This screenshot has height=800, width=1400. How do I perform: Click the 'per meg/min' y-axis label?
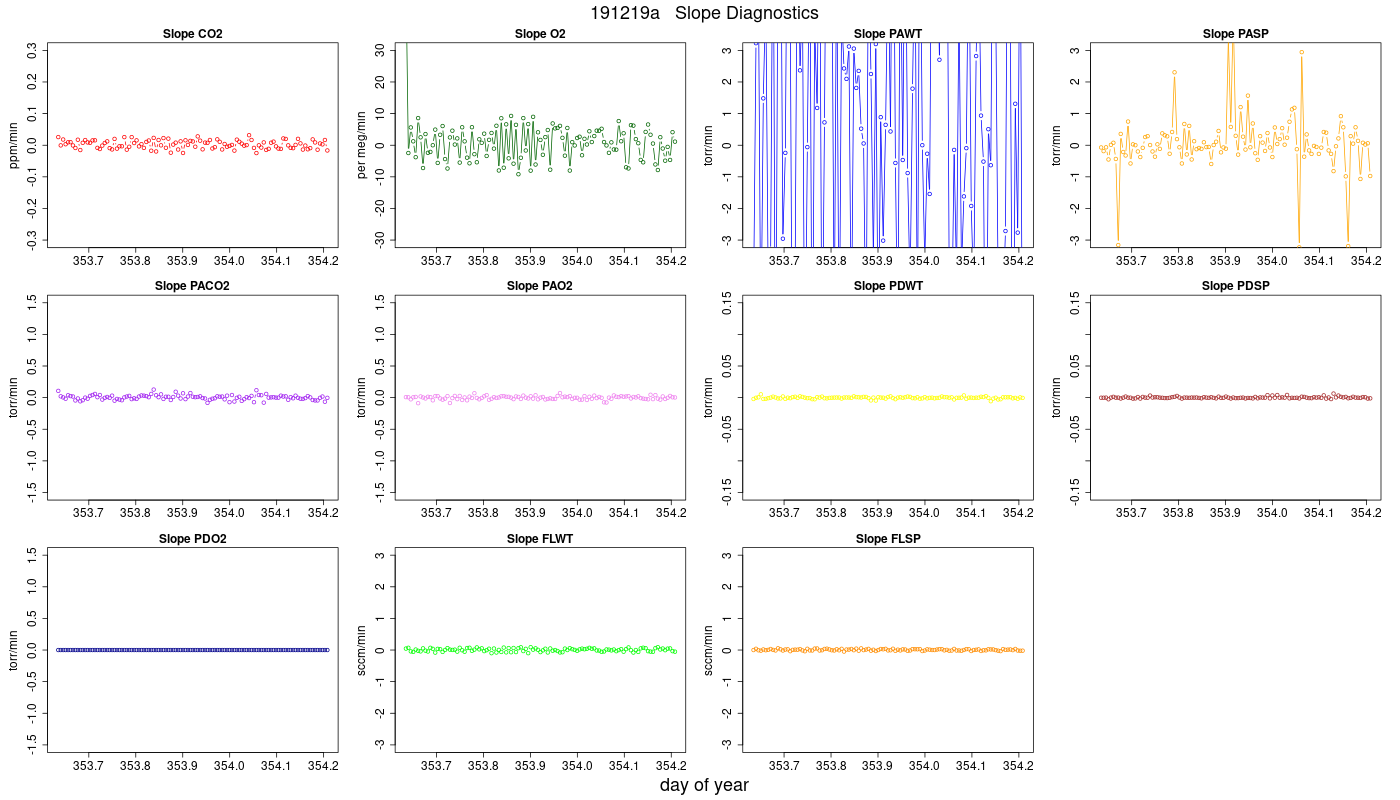tap(362, 145)
